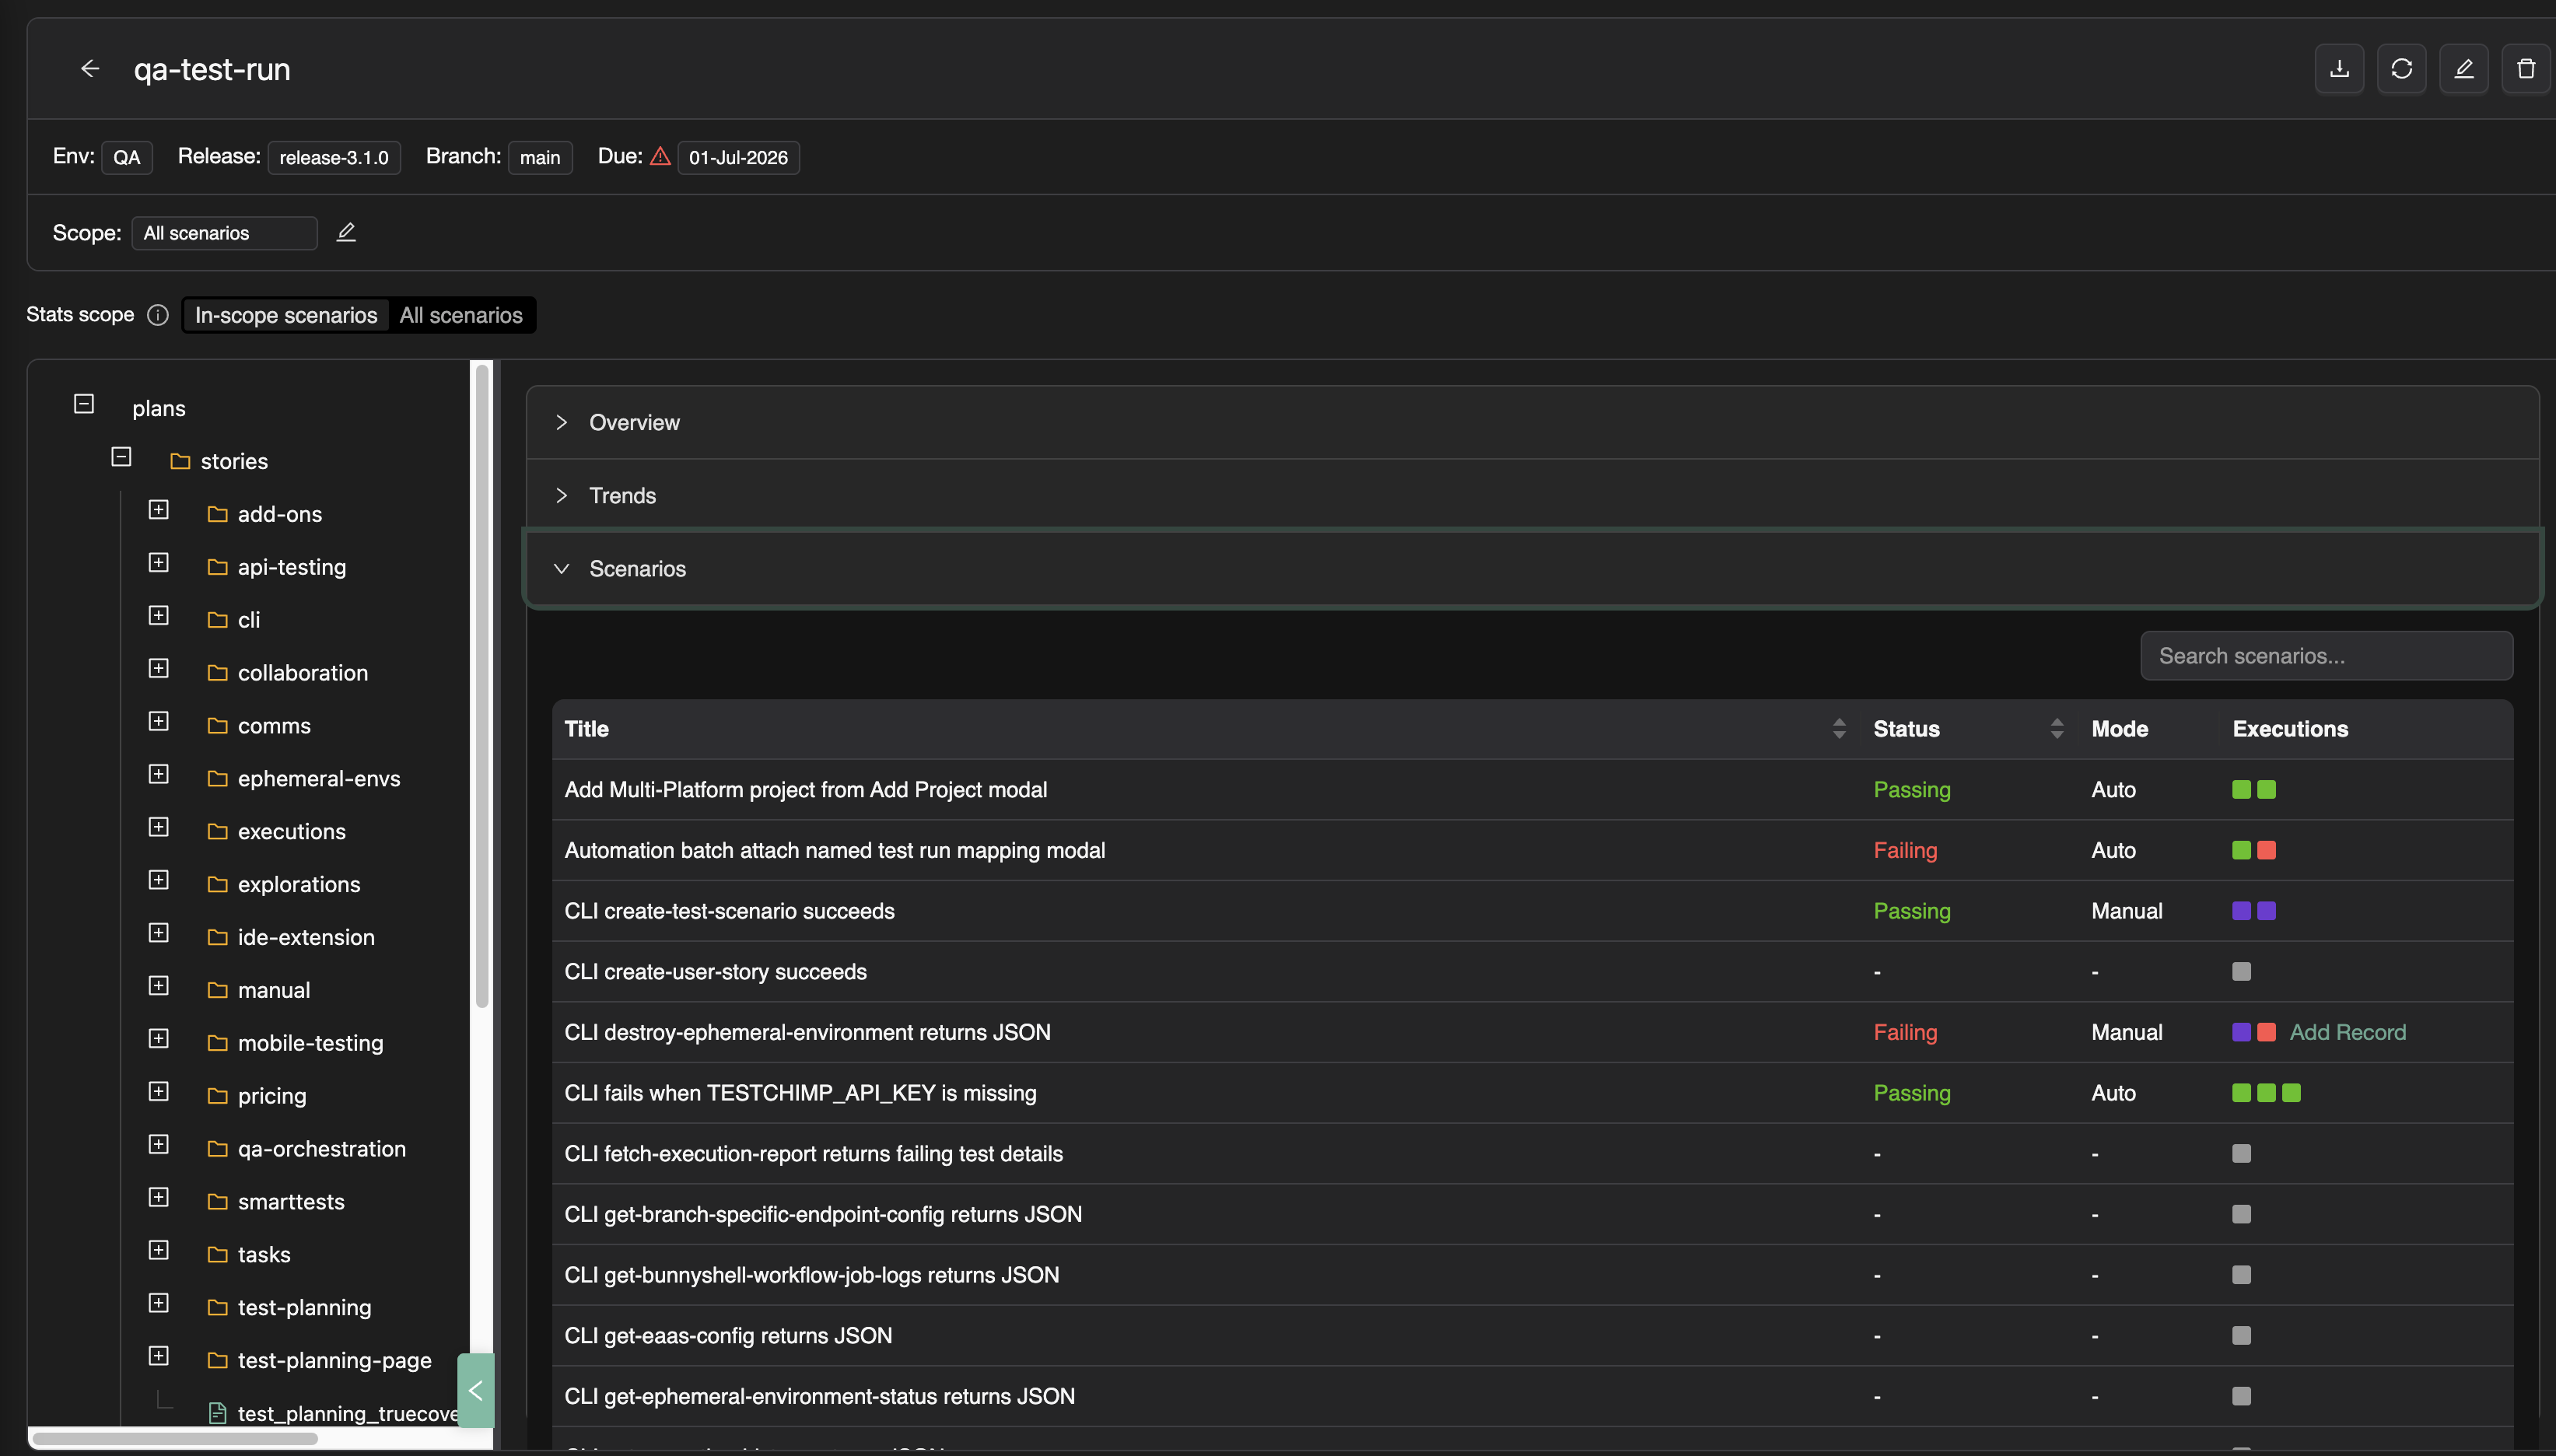This screenshot has width=2556, height=1456.
Task: Expand the qa-orchestration folder node
Action: [x=158, y=1144]
